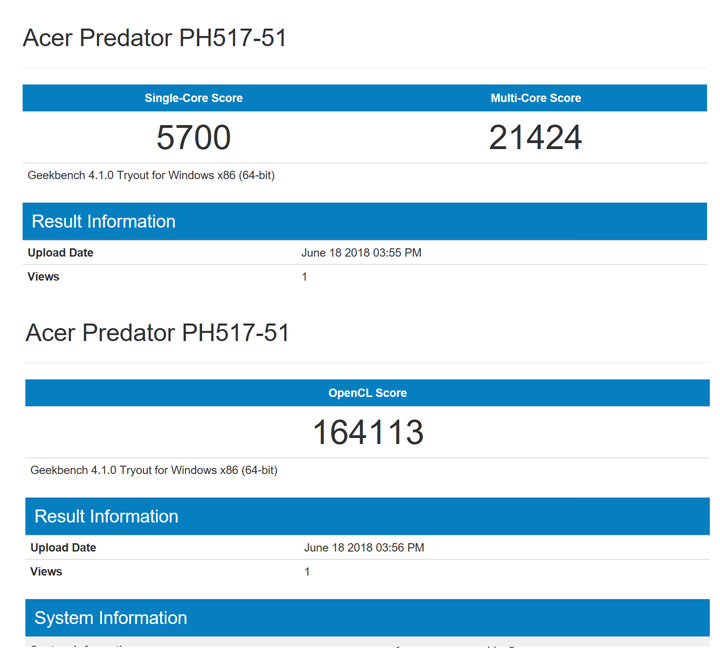The height and width of the screenshot is (648, 720).
Task: Click Result Information header below the OpenCL score
Action: point(106,516)
